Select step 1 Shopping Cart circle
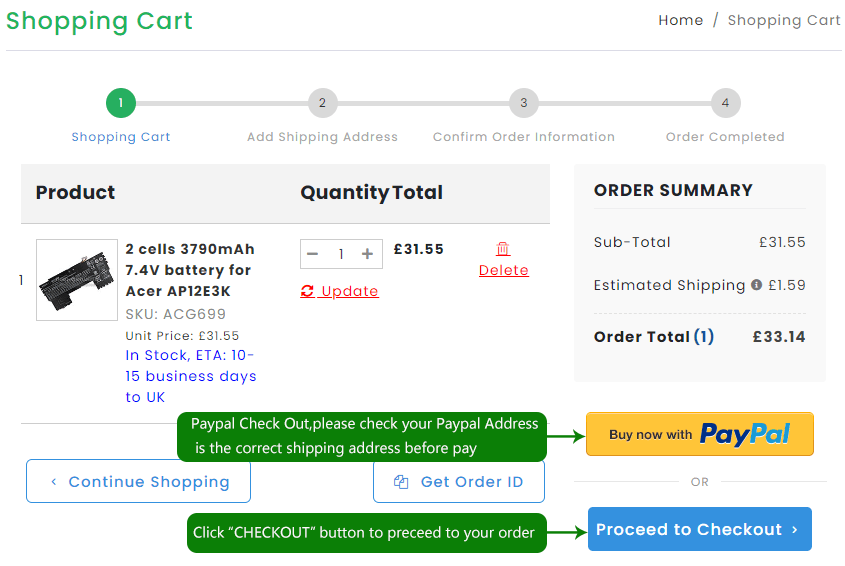The height and width of the screenshot is (566, 845). point(121,102)
